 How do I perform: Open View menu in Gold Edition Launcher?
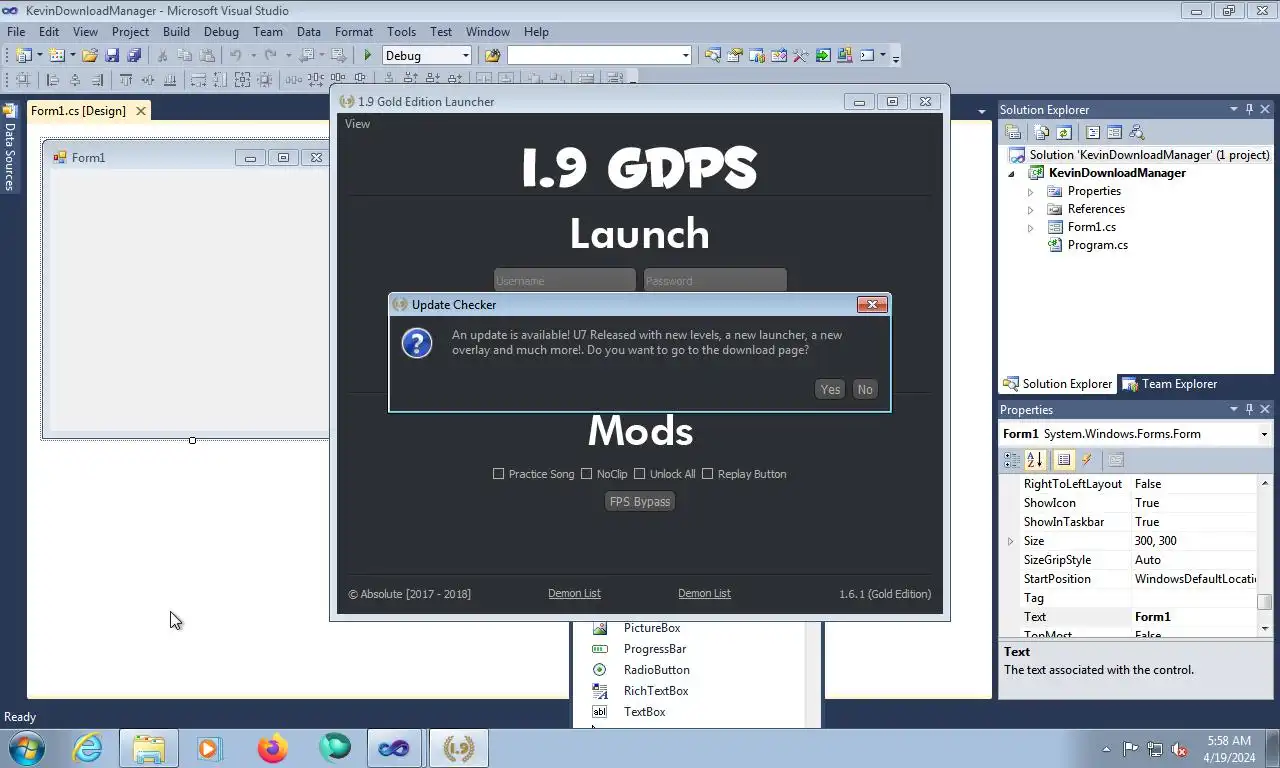(x=357, y=124)
